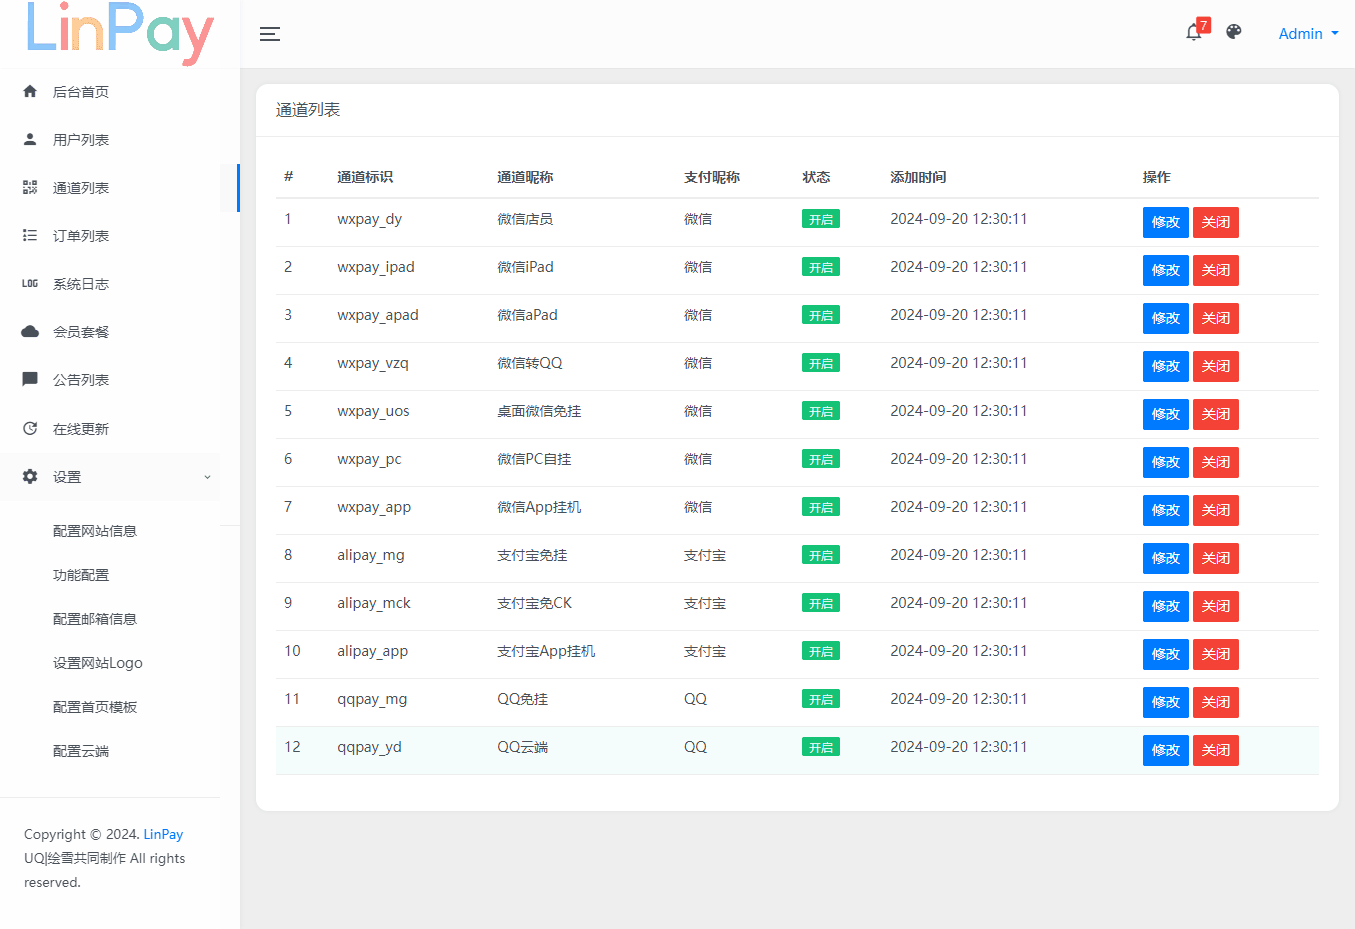Click 修改 for alipay_app row
The image size is (1355, 929).
tap(1166, 654)
